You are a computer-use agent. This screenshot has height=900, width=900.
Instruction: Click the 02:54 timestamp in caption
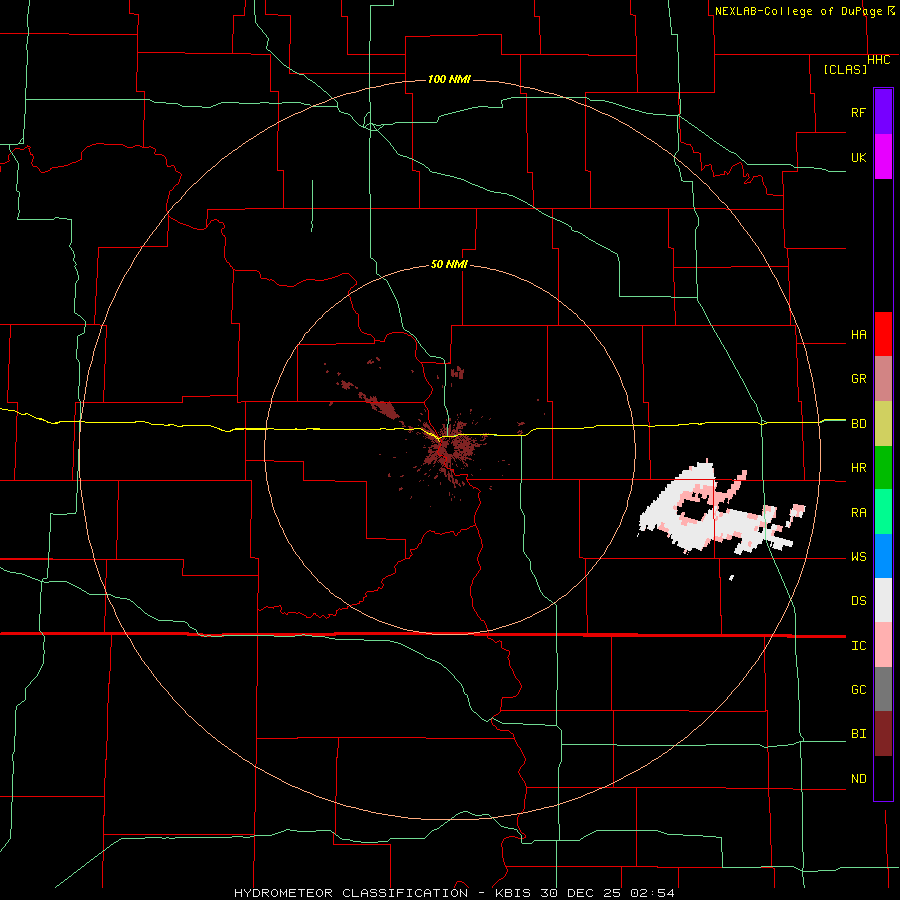(652, 893)
